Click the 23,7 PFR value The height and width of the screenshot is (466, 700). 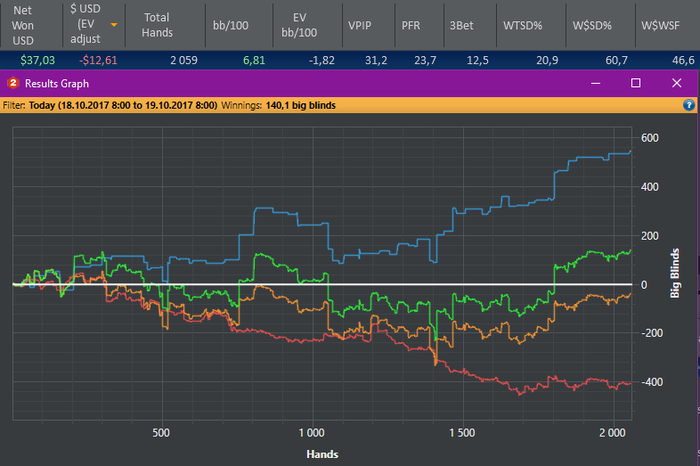click(425, 60)
